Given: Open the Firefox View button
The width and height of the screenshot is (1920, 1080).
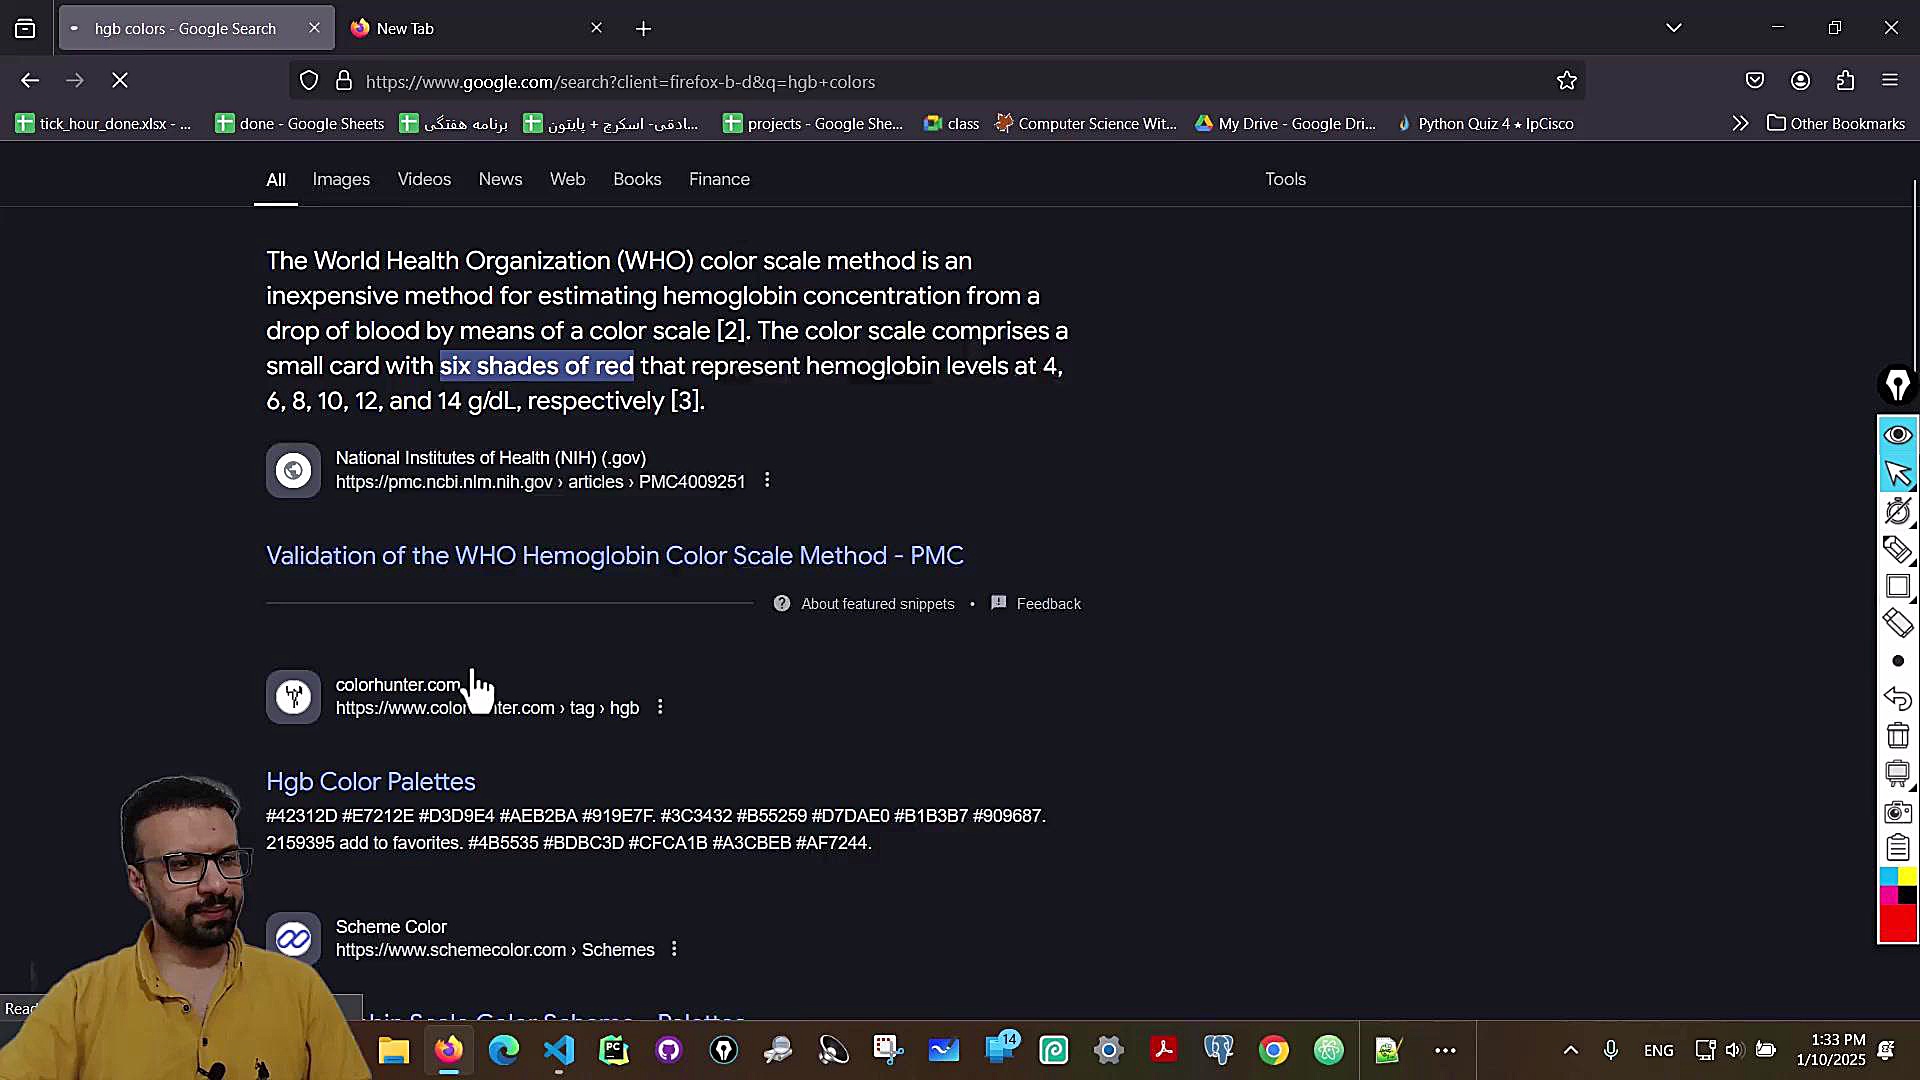Looking at the screenshot, I should [25, 28].
